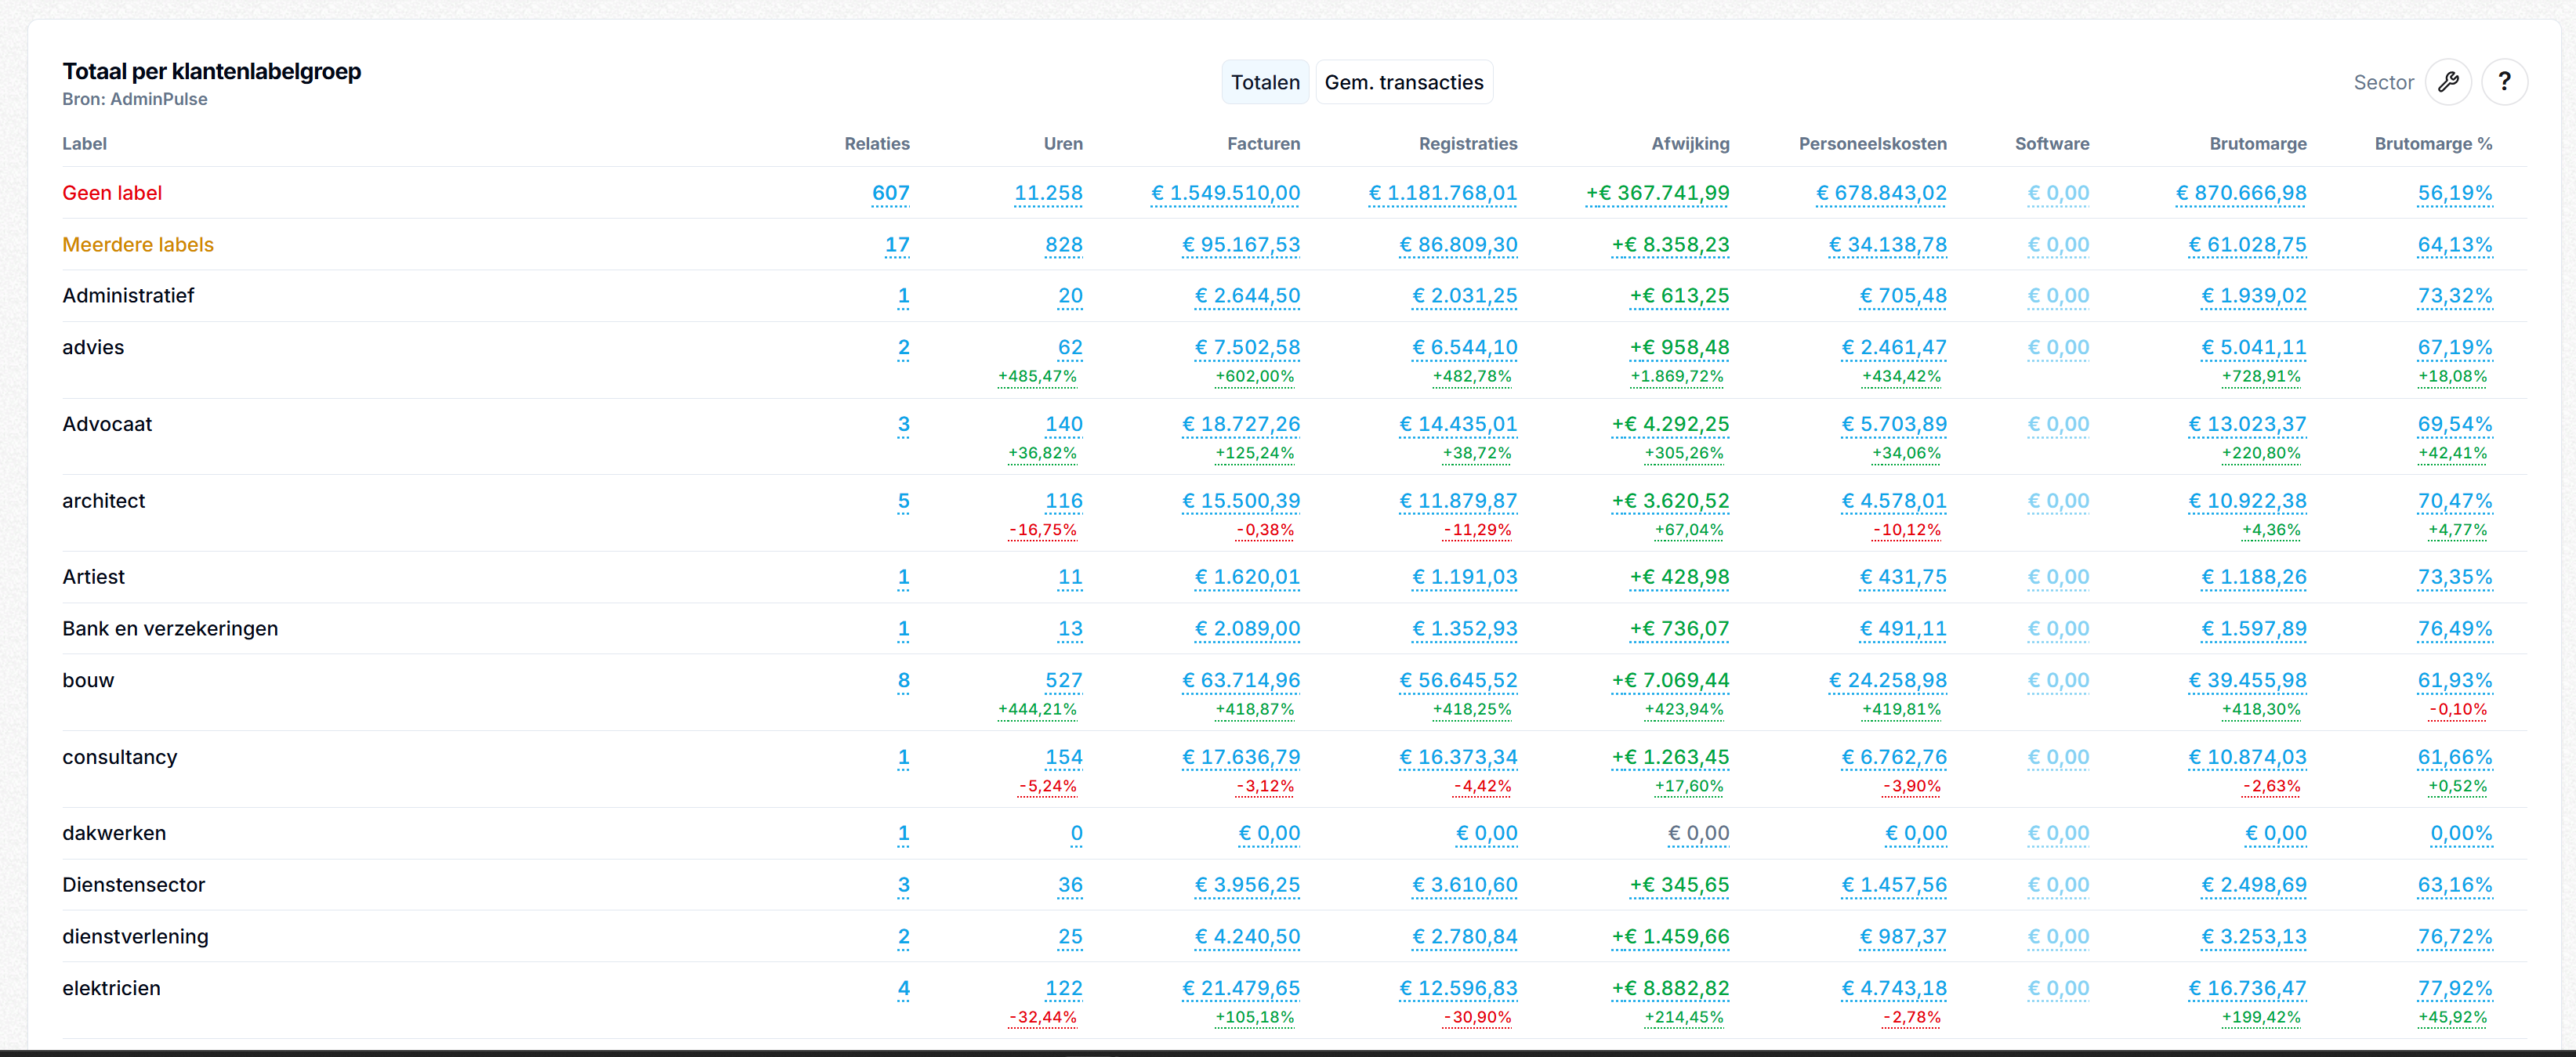Click Advocaat personeelskosten € 5.703,89
This screenshot has height=1057, width=2576.
pos(1894,424)
